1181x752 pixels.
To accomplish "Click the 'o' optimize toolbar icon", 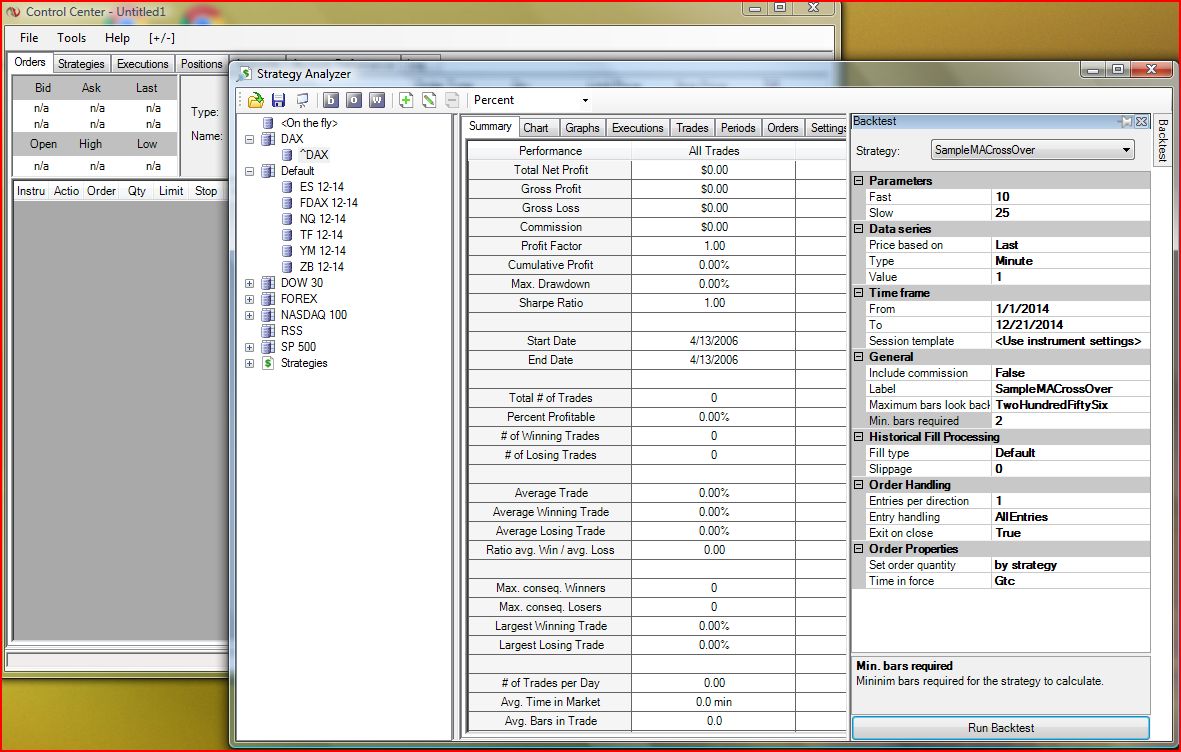I will pyautogui.click(x=353, y=99).
